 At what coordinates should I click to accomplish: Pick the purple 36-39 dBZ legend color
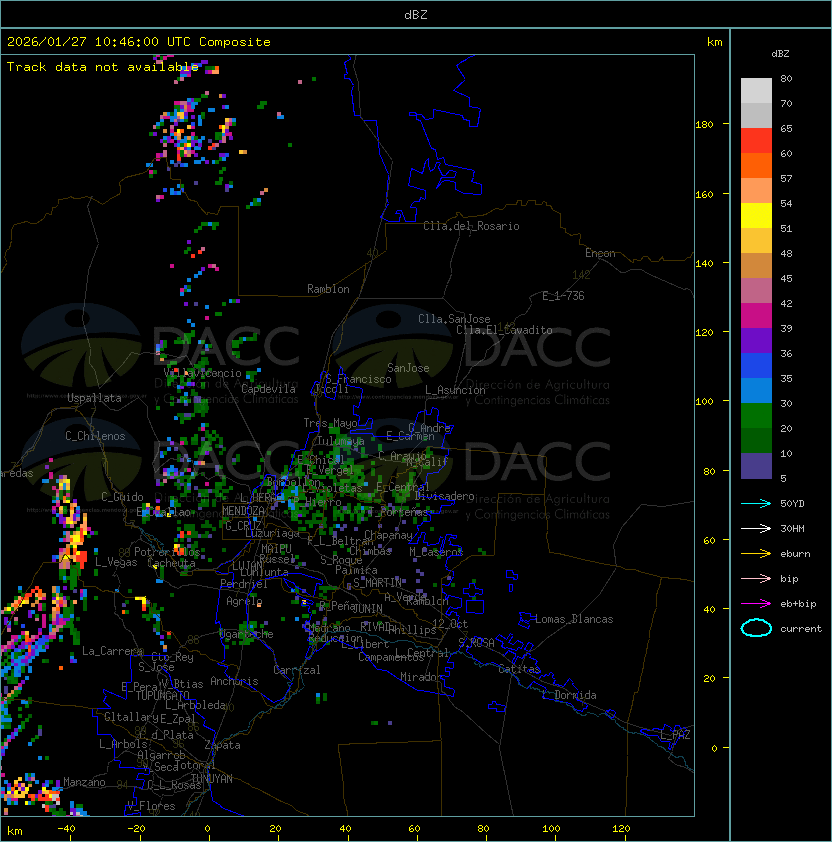(756, 341)
